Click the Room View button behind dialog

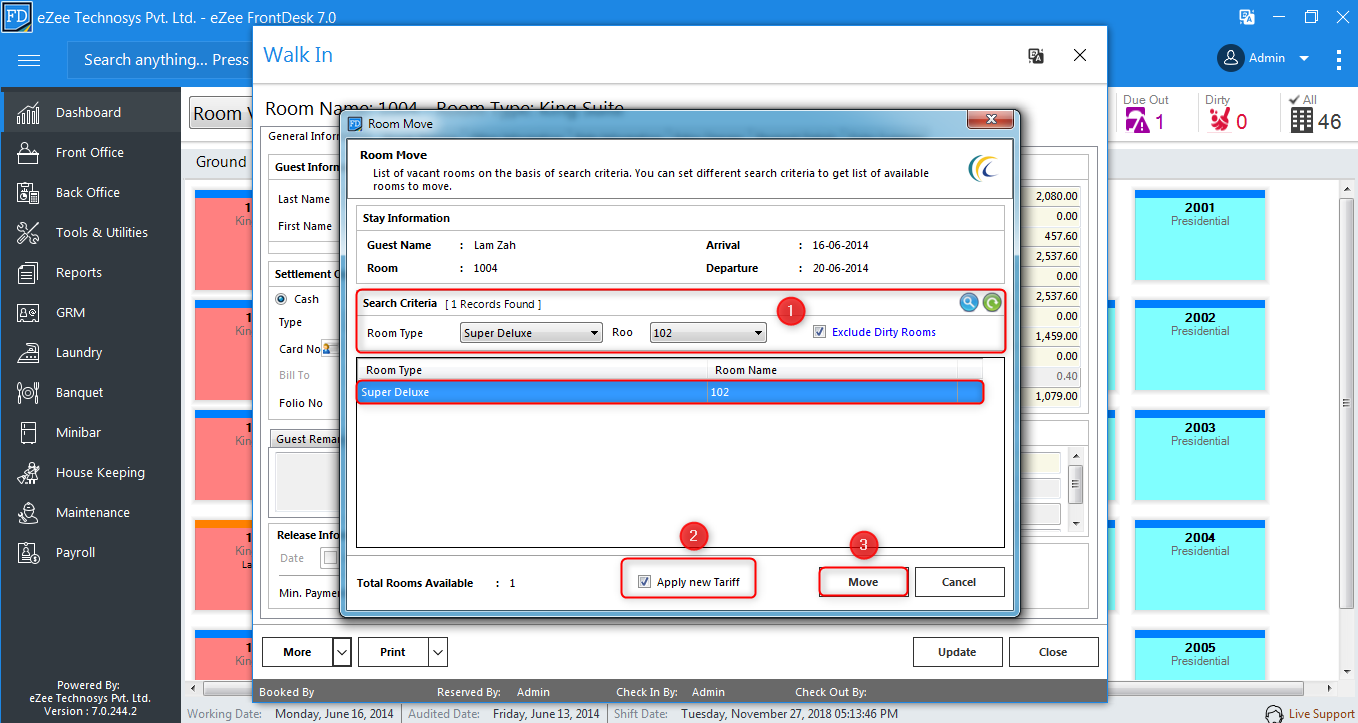tap(222, 113)
